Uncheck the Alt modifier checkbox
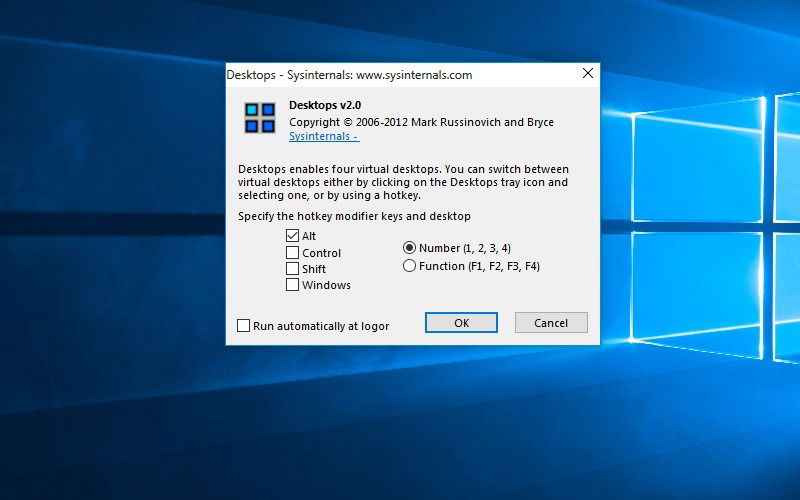The height and width of the screenshot is (500, 800). coord(292,235)
